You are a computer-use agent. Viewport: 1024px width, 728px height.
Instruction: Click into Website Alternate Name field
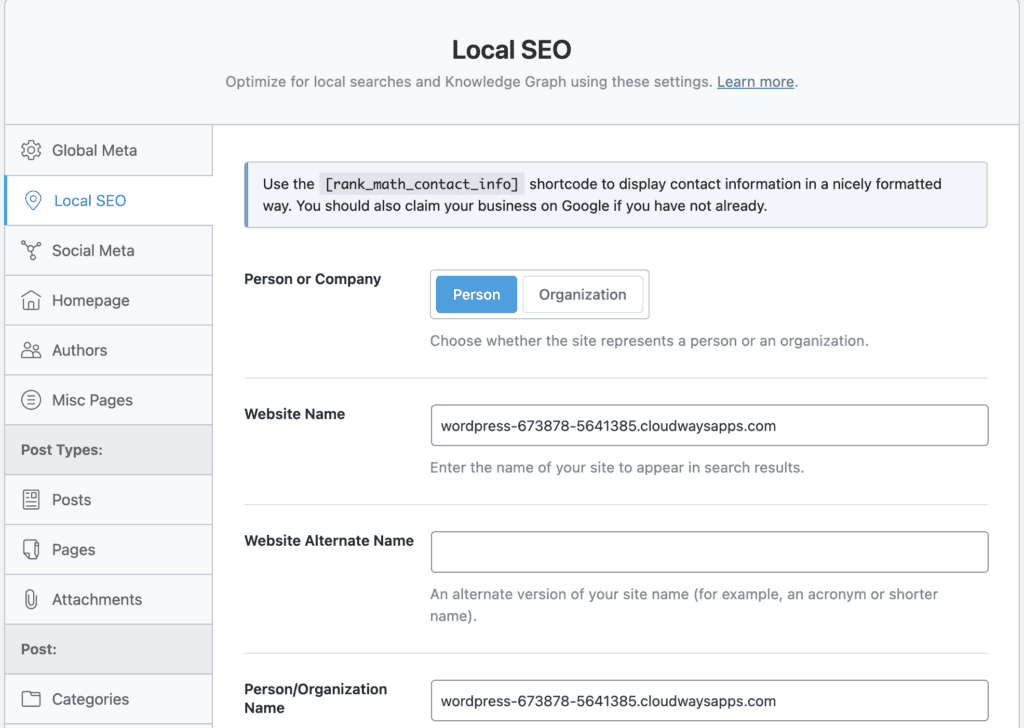pos(709,552)
